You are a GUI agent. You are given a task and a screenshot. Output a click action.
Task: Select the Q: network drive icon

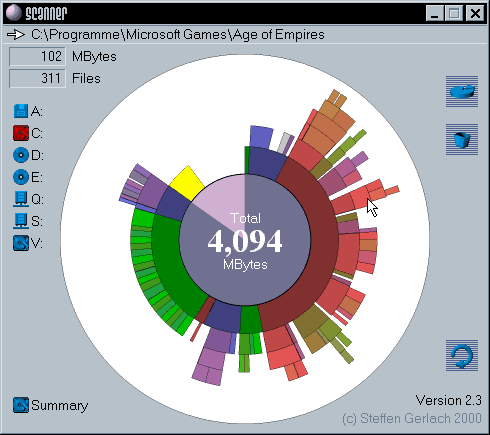21,199
